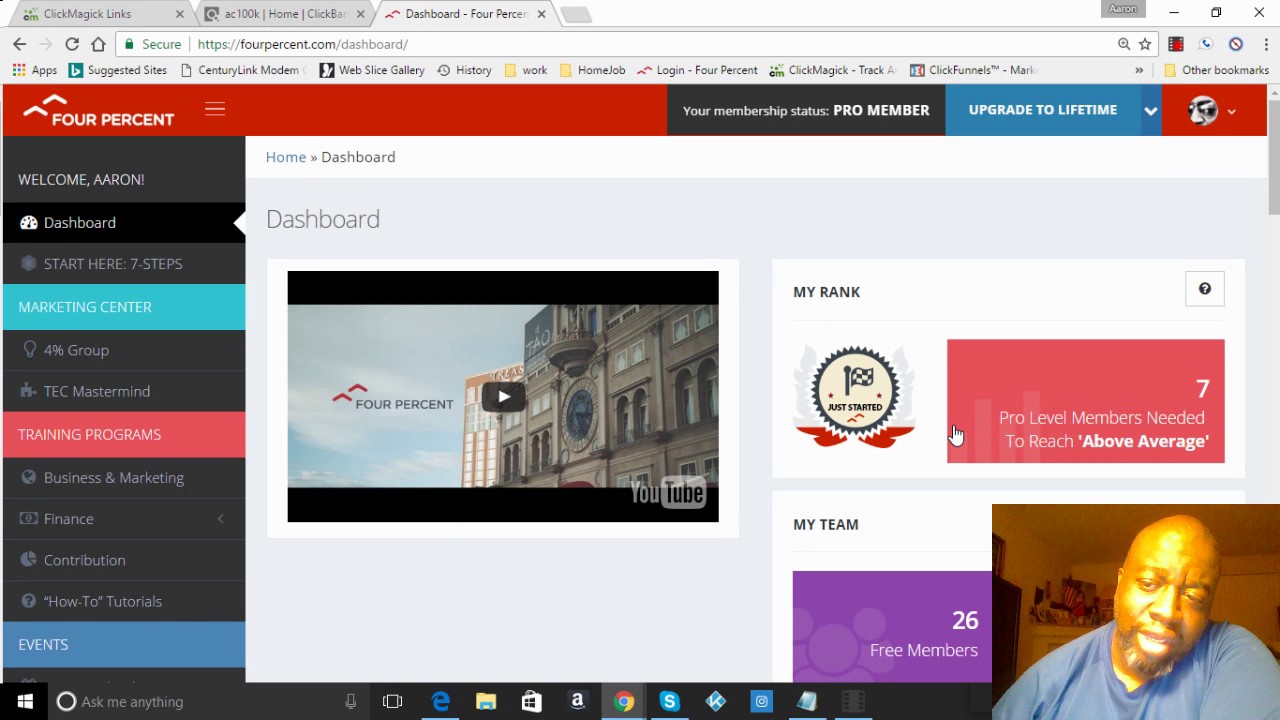This screenshot has width=1280, height=720.
Task: Click the Cortana microphone icon
Action: [351, 702]
